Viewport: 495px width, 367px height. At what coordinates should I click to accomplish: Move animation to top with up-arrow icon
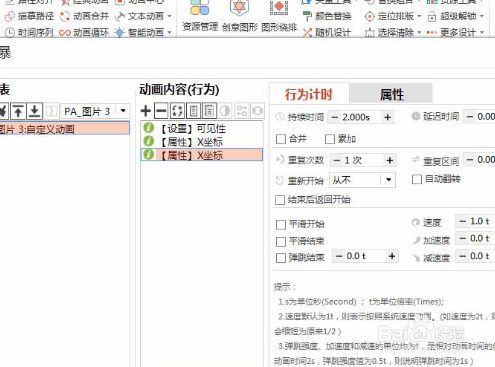pos(18,111)
